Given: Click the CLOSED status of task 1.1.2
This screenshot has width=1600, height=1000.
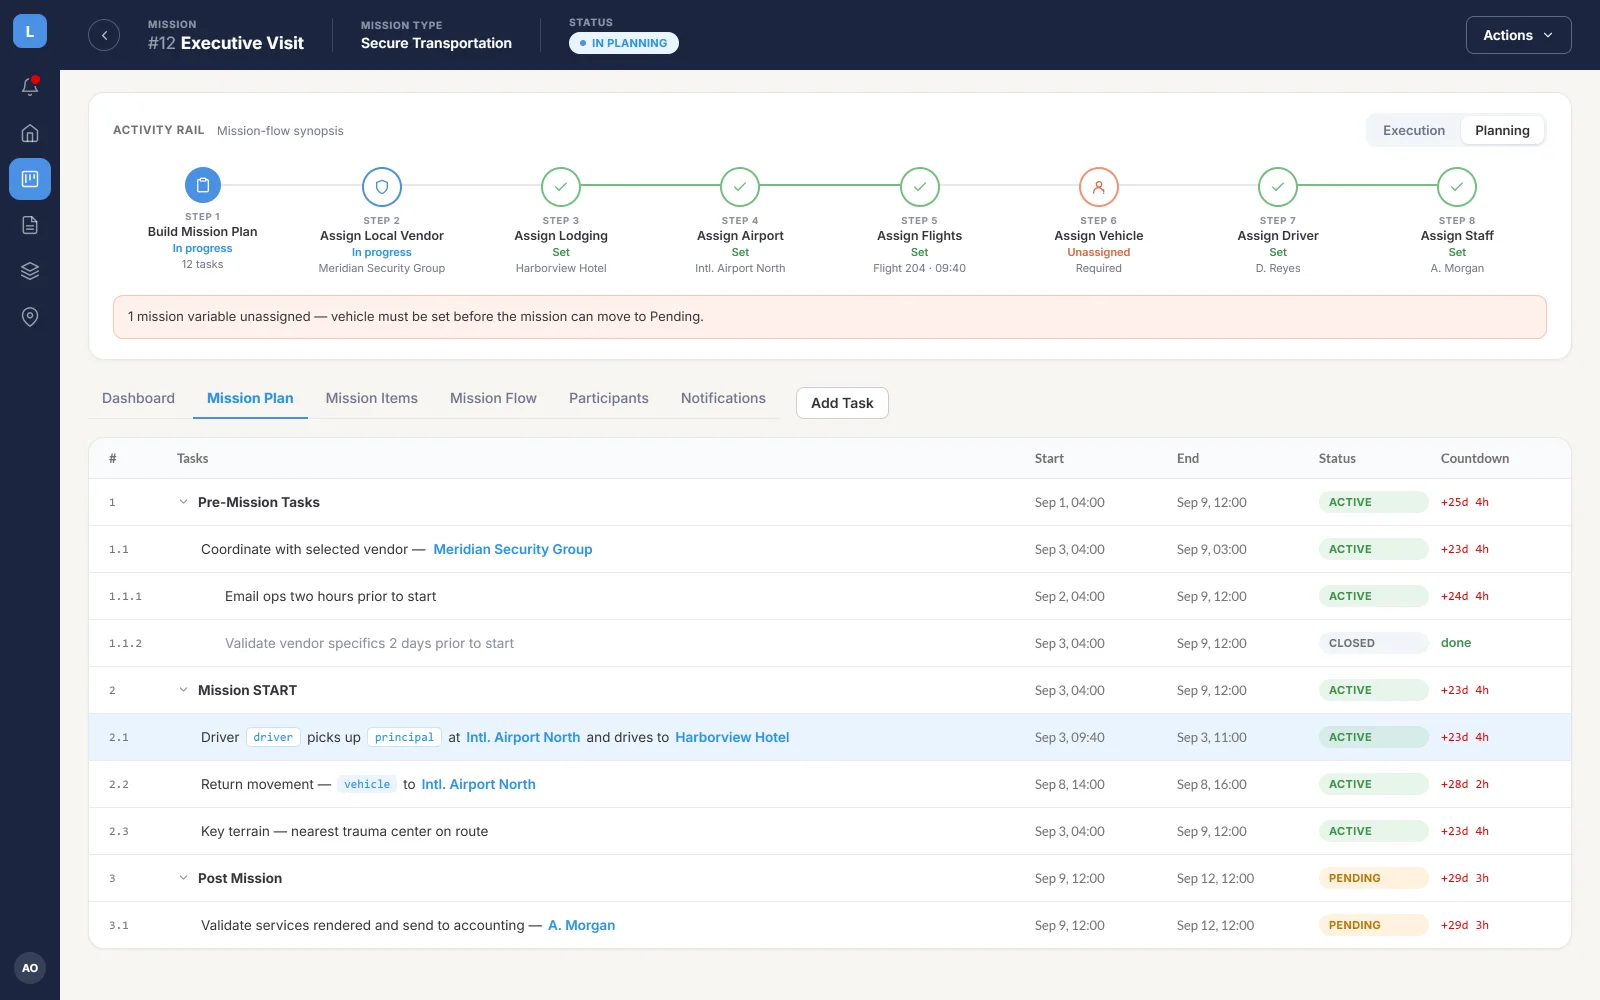Looking at the screenshot, I should 1373,643.
